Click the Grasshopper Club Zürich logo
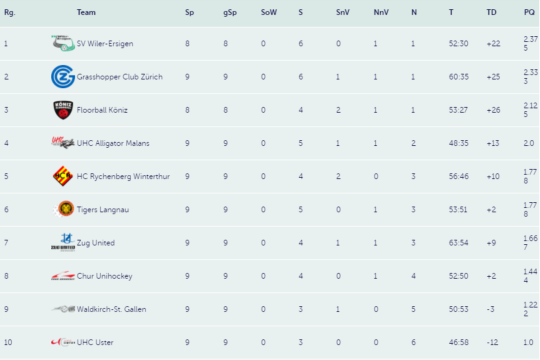Screen dimensions: 540x360 tap(63, 76)
